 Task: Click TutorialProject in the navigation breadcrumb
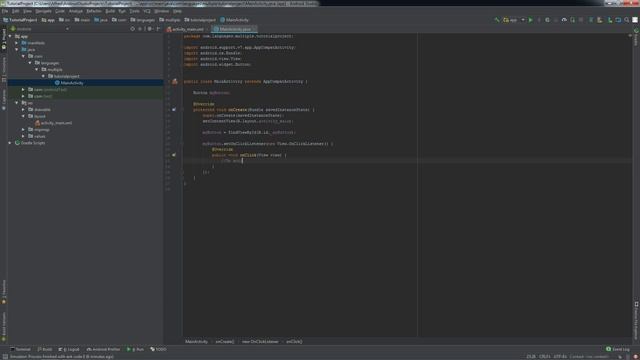coord(20,20)
